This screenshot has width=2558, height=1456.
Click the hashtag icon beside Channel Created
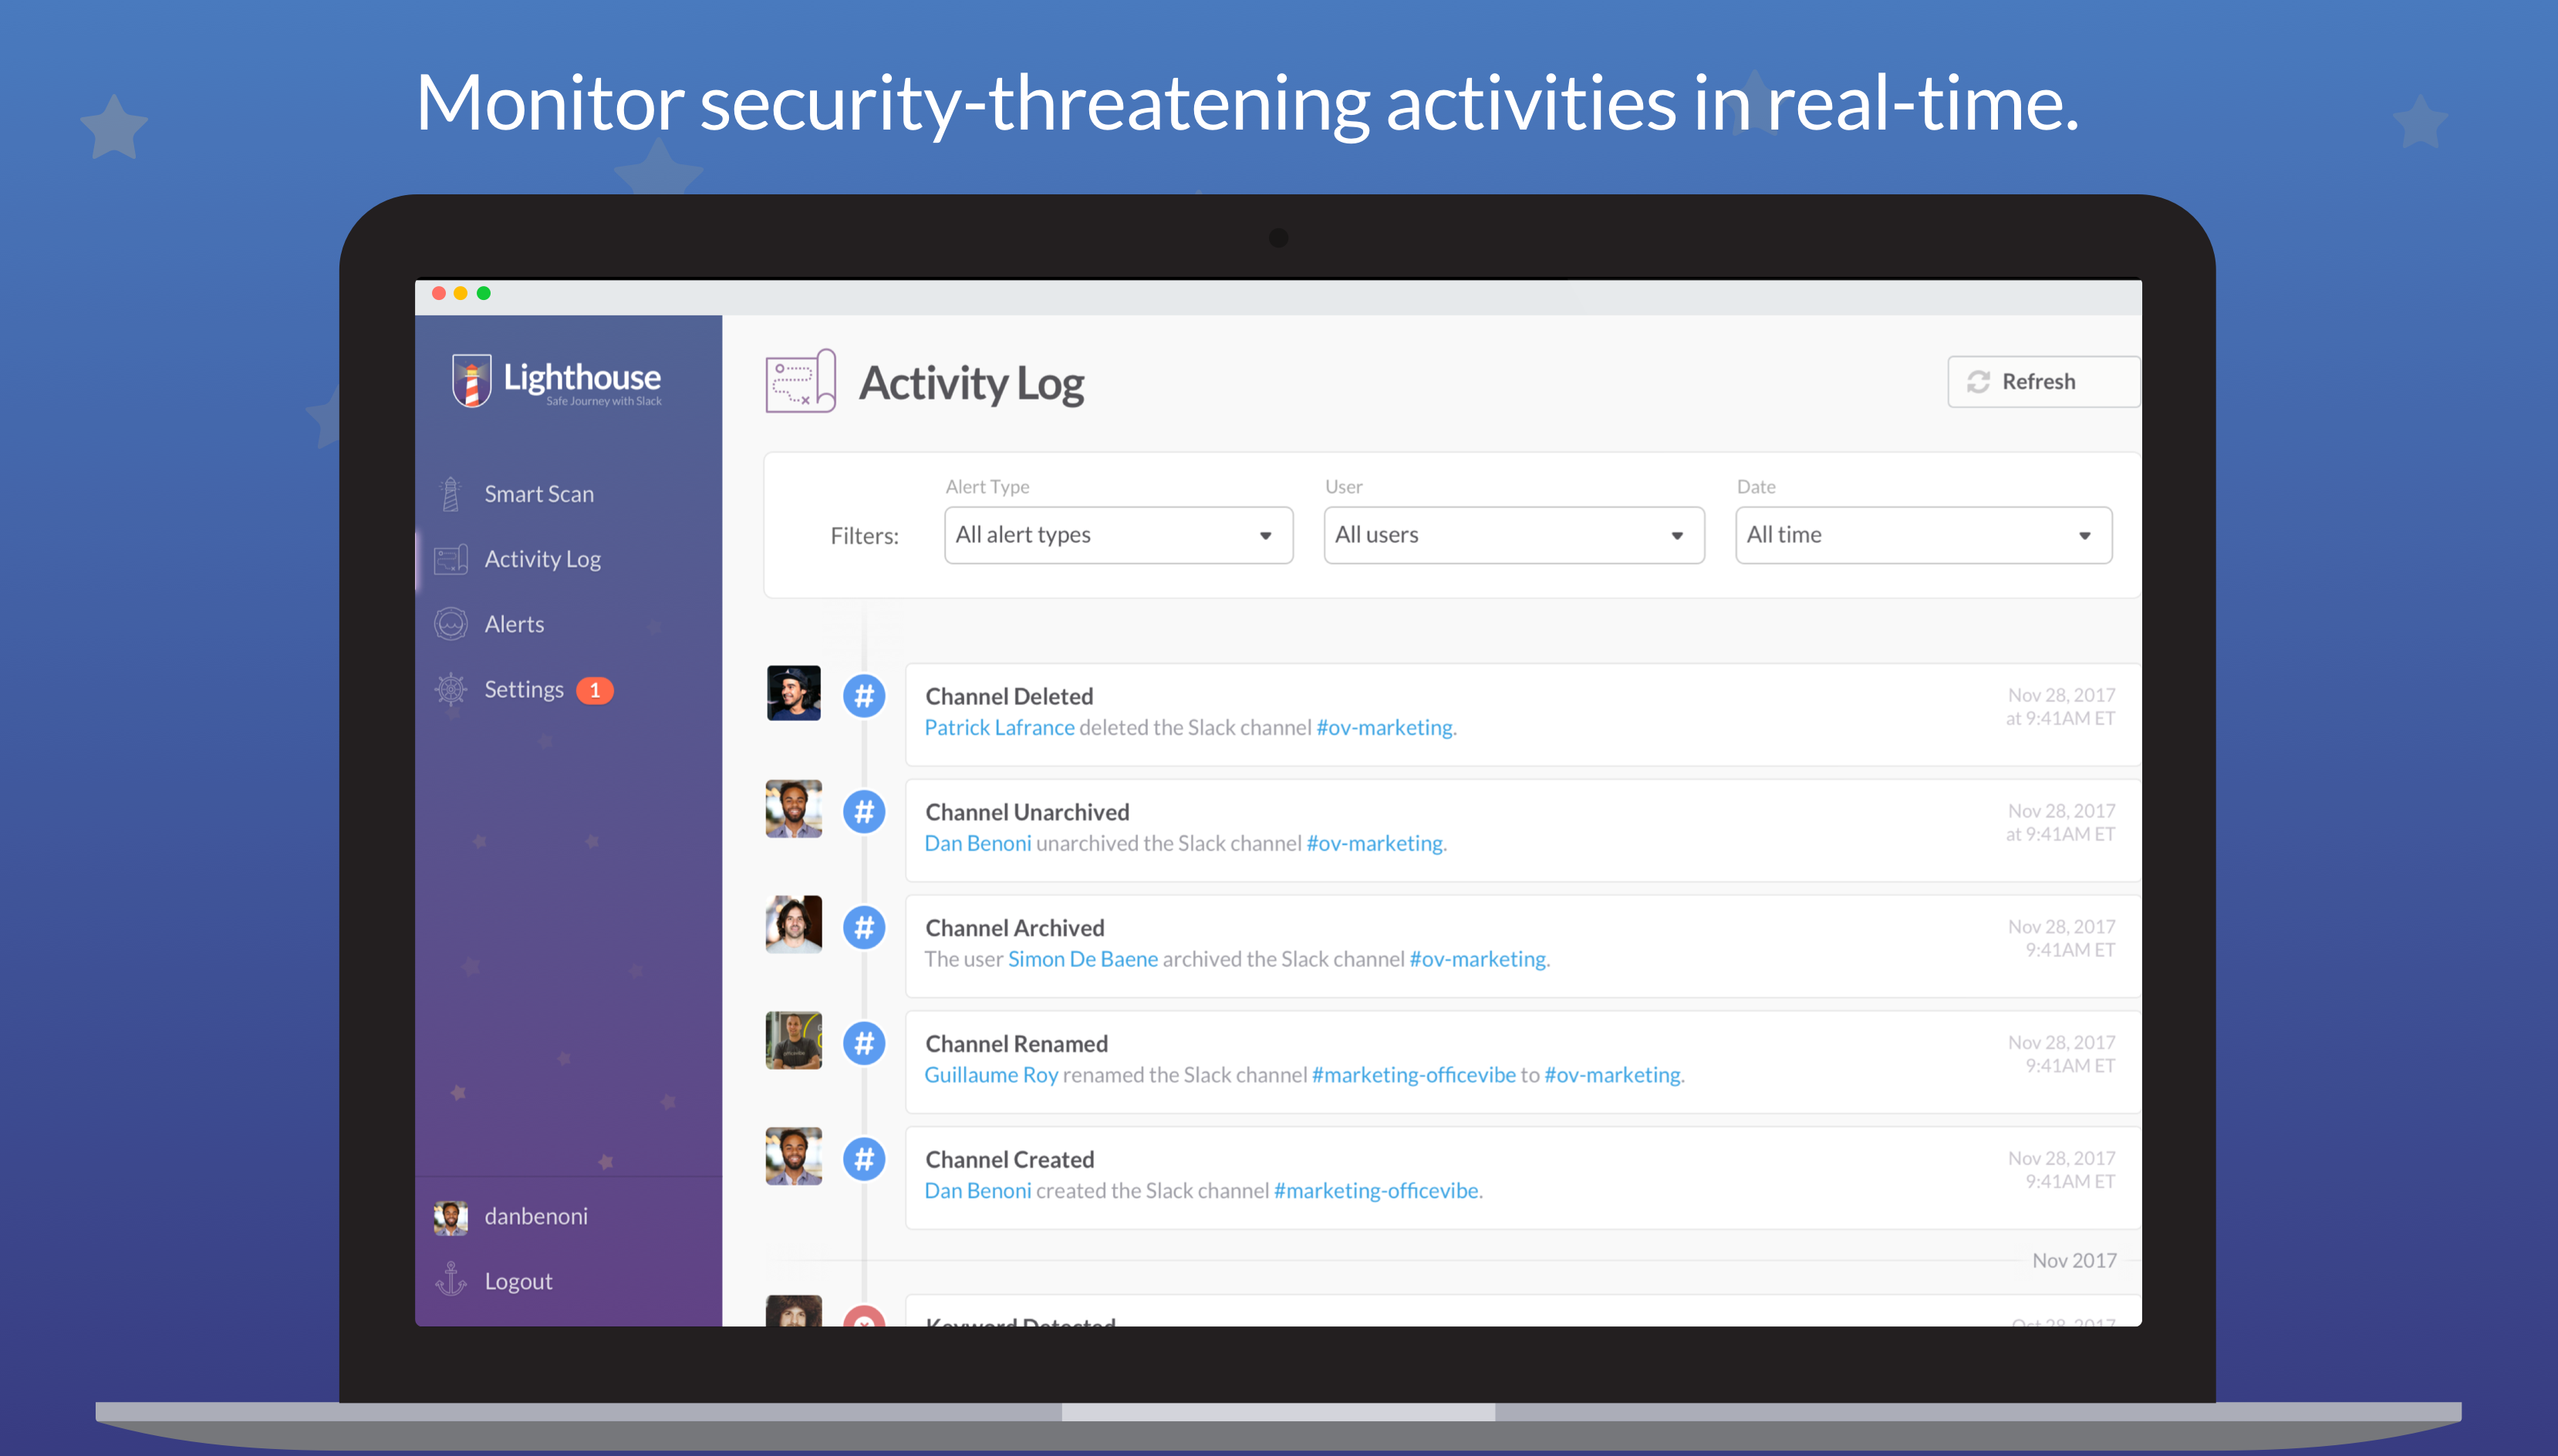tap(864, 1159)
